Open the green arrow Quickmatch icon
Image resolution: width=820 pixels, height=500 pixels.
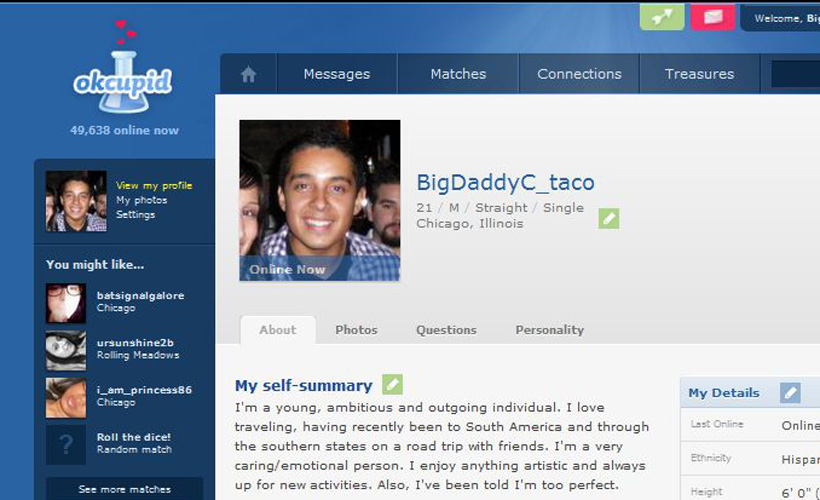tap(662, 17)
